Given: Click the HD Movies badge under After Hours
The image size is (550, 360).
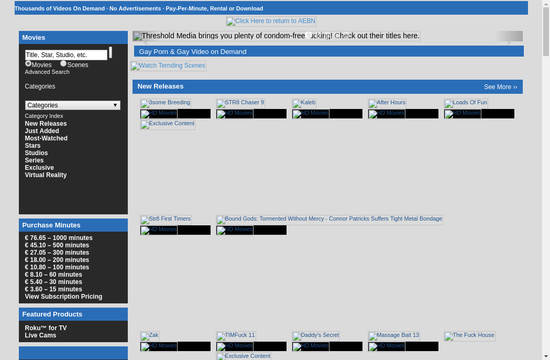Looking at the screenshot, I should pos(387,114).
